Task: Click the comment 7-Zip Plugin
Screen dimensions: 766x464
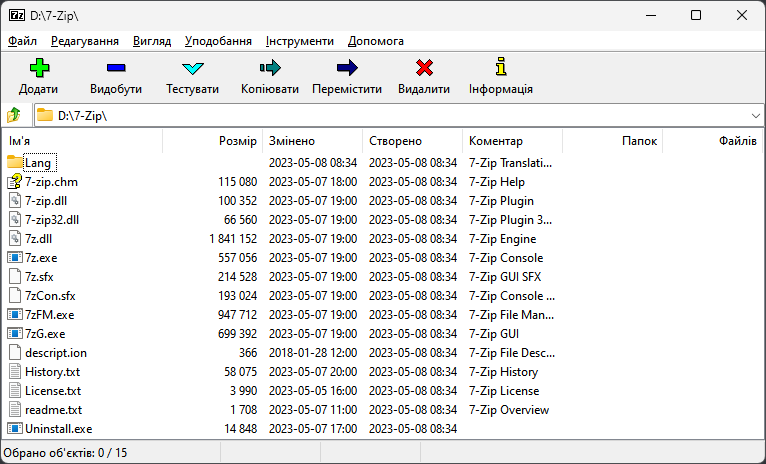Action: pos(501,201)
